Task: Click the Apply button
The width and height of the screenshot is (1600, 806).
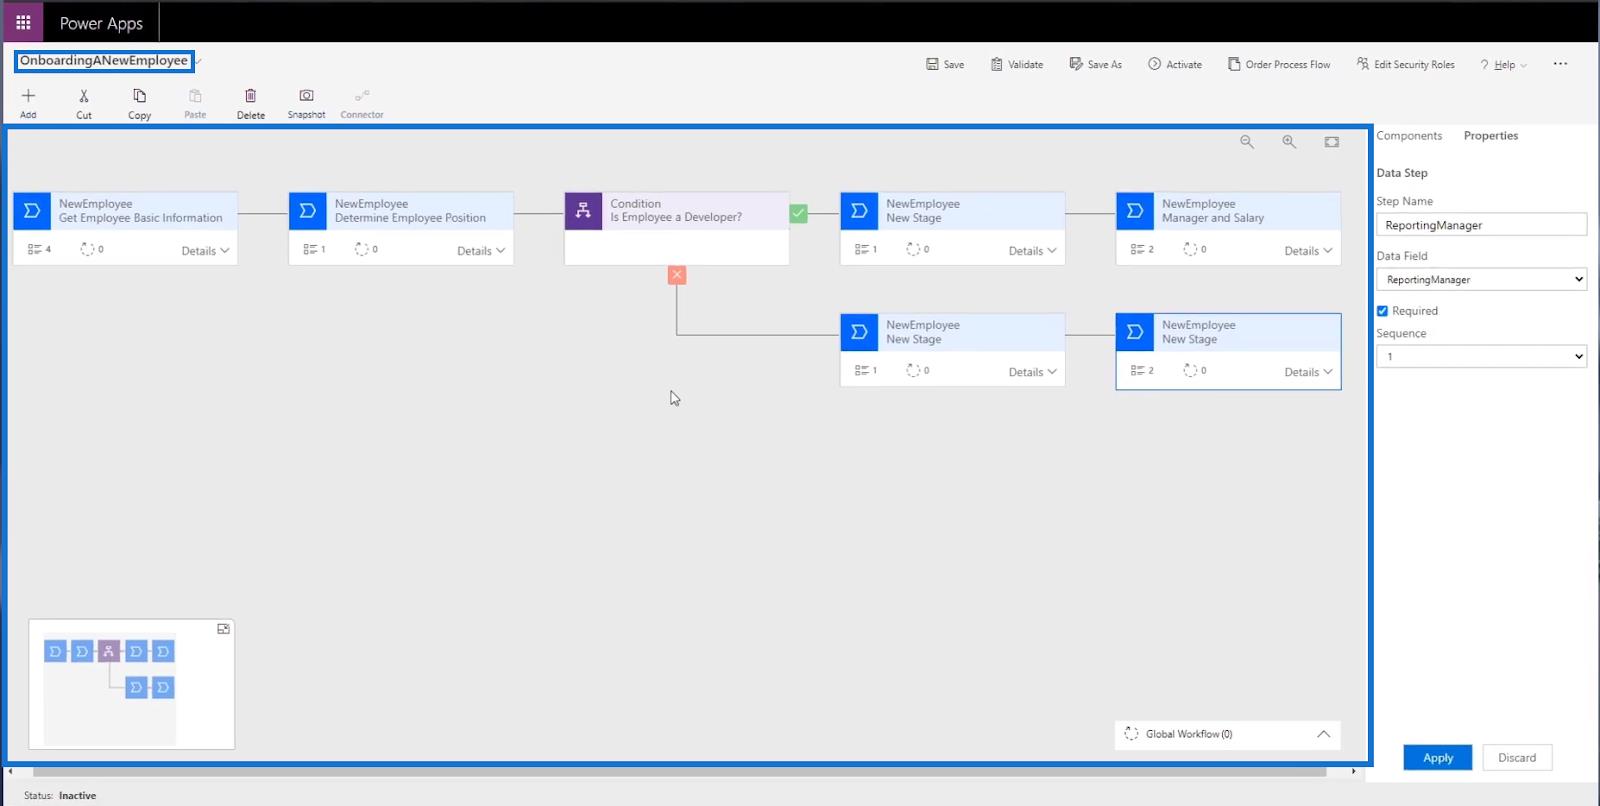Action: [x=1437, y=758]
